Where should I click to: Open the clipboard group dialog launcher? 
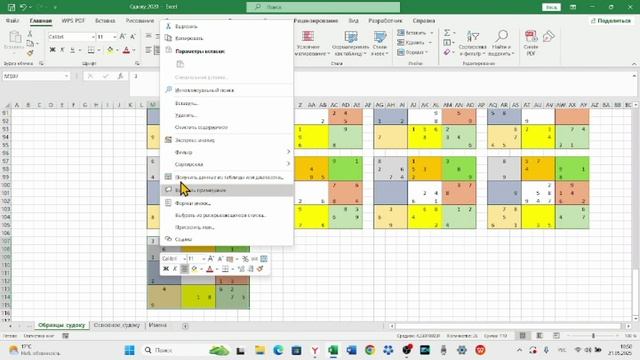click(41, 63)
